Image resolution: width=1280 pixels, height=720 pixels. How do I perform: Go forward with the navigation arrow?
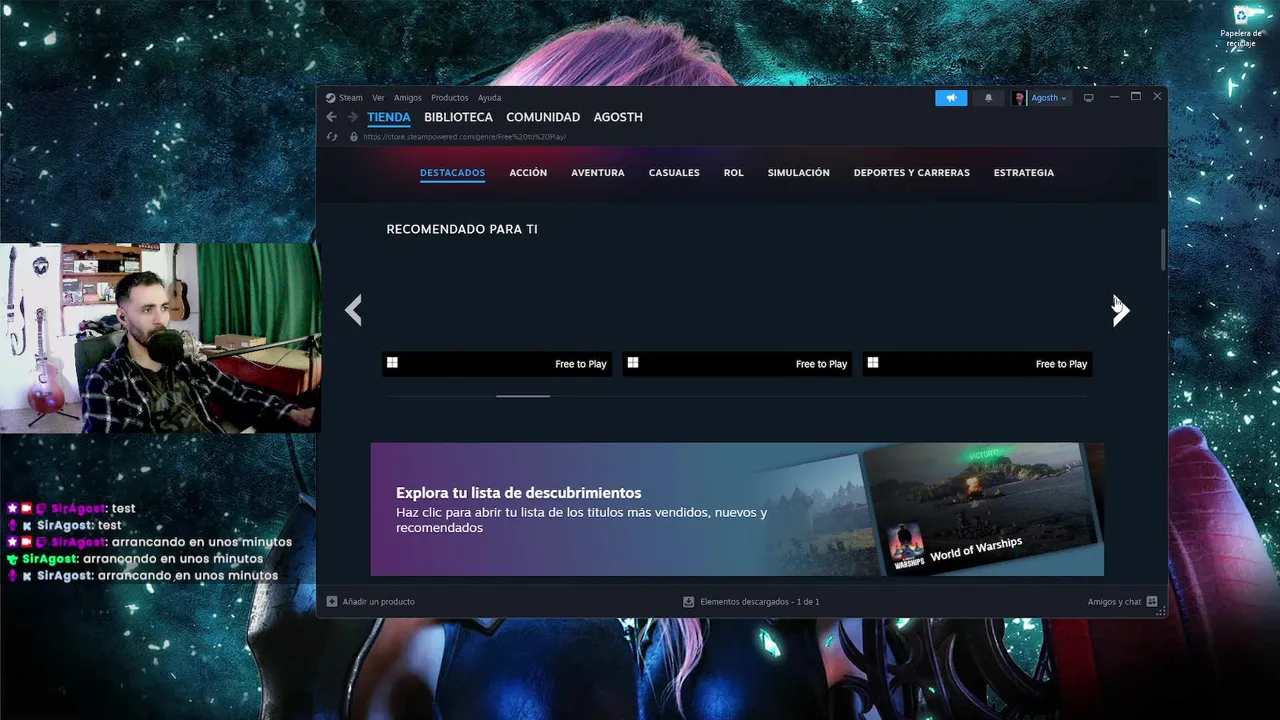(352, 117)
